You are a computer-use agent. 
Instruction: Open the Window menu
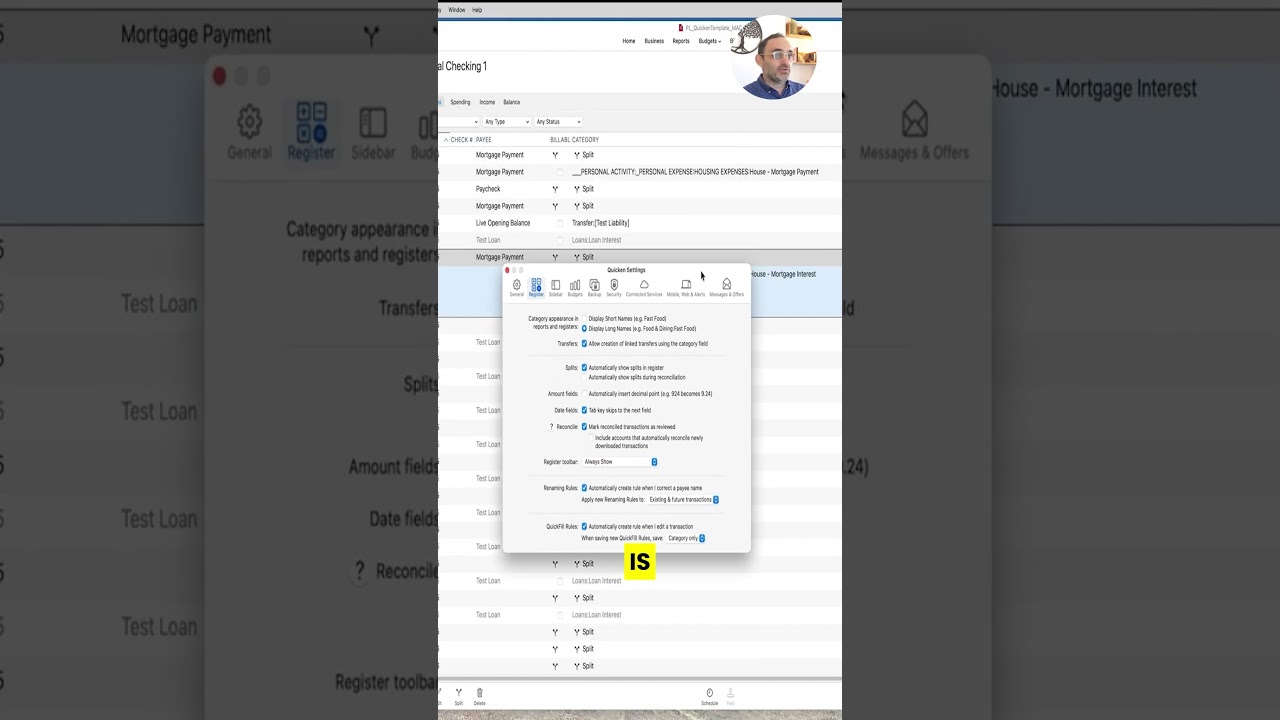456,10
